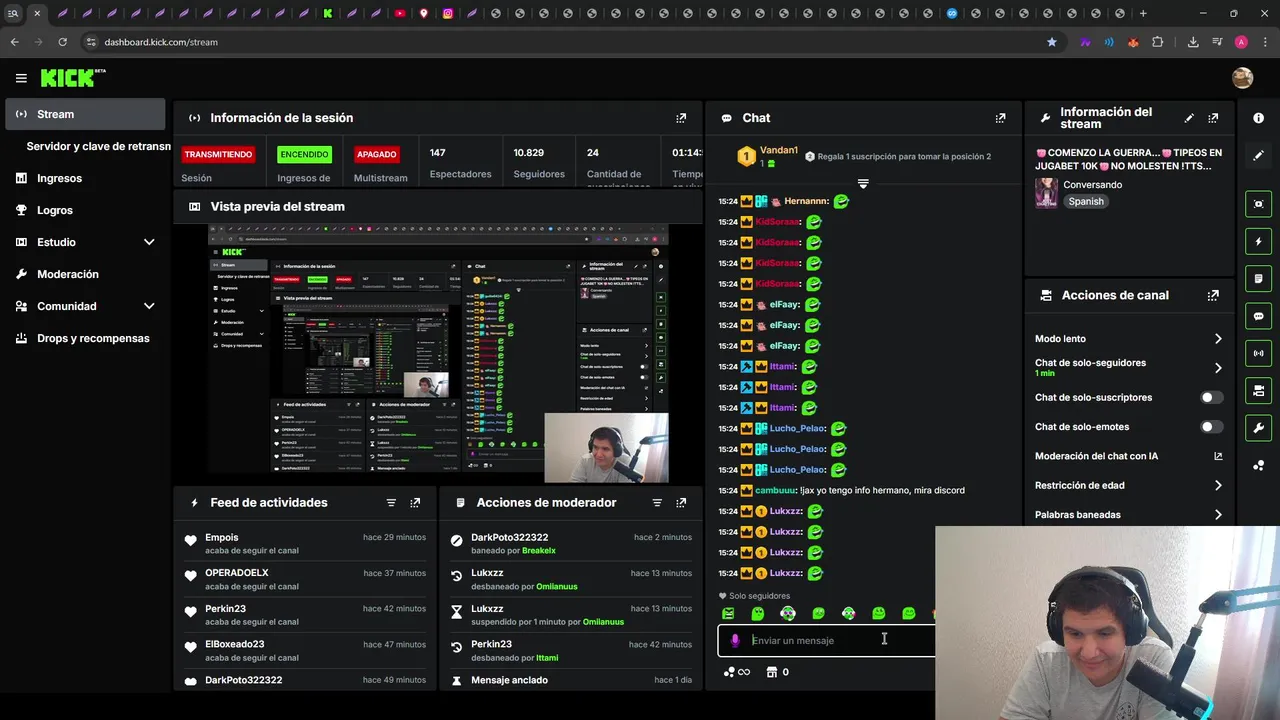Viewport: 1280px width, 720px height.
Task: Pick the angry green emote in quick emotes
Action: [728, 613]
